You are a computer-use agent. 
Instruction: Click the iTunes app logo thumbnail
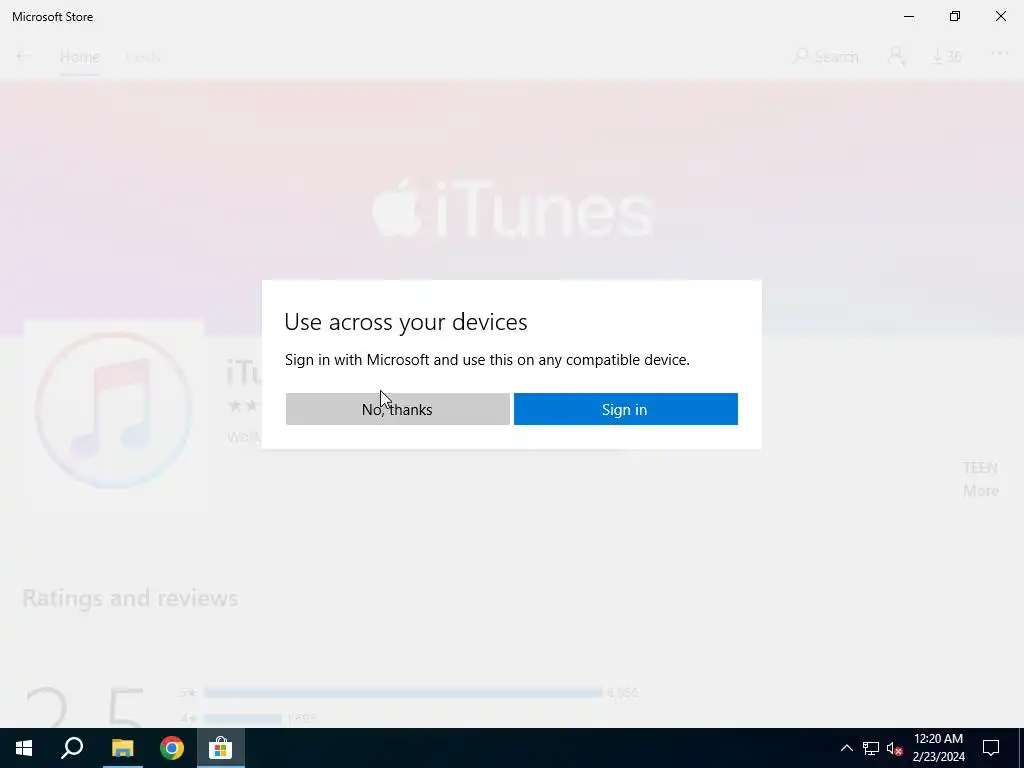[x=114, y=409]
